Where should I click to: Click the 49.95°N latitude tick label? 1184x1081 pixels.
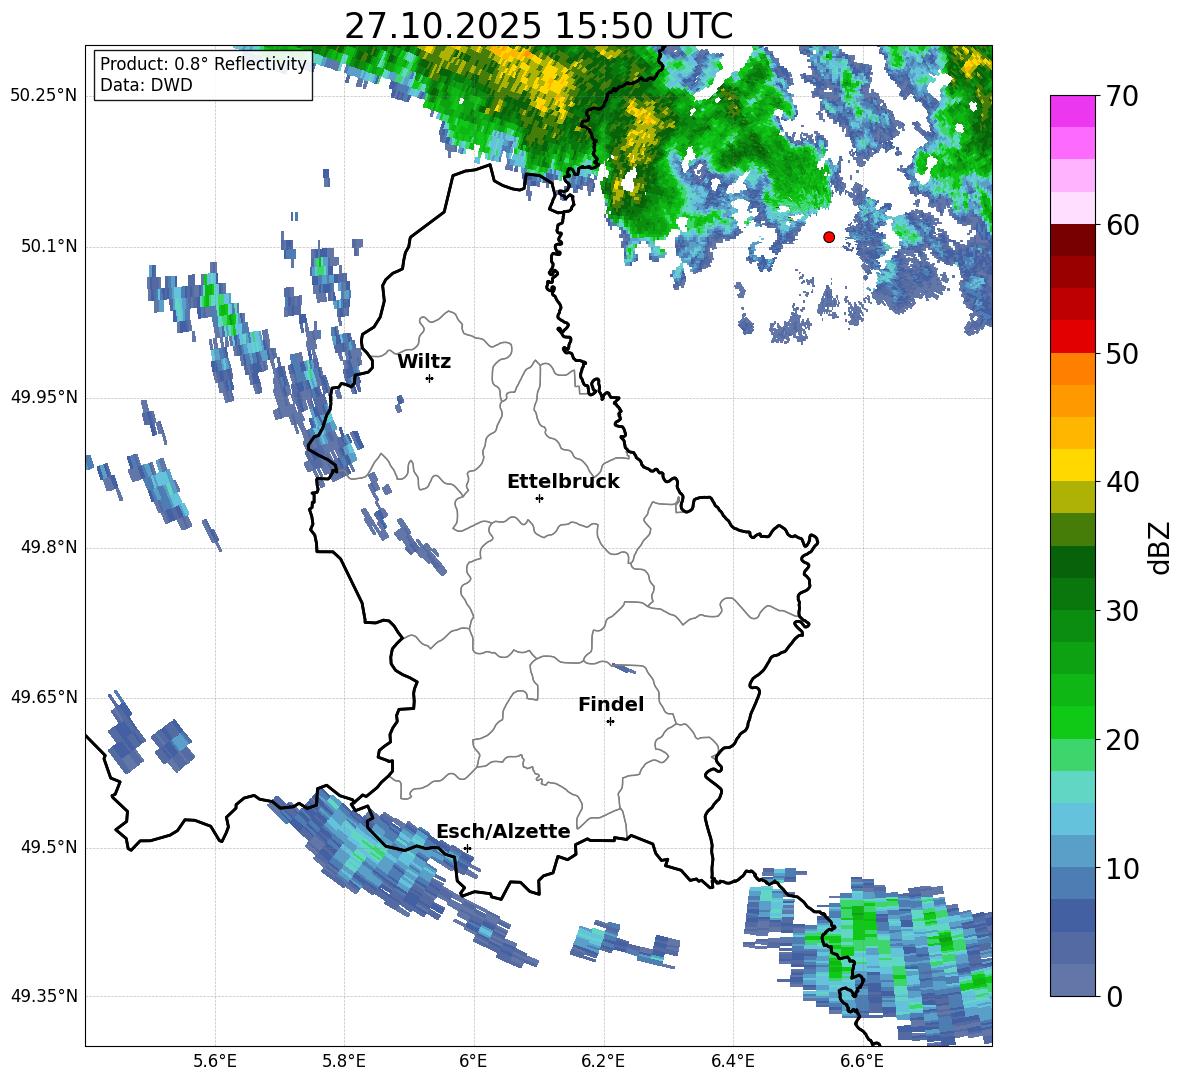44,397
